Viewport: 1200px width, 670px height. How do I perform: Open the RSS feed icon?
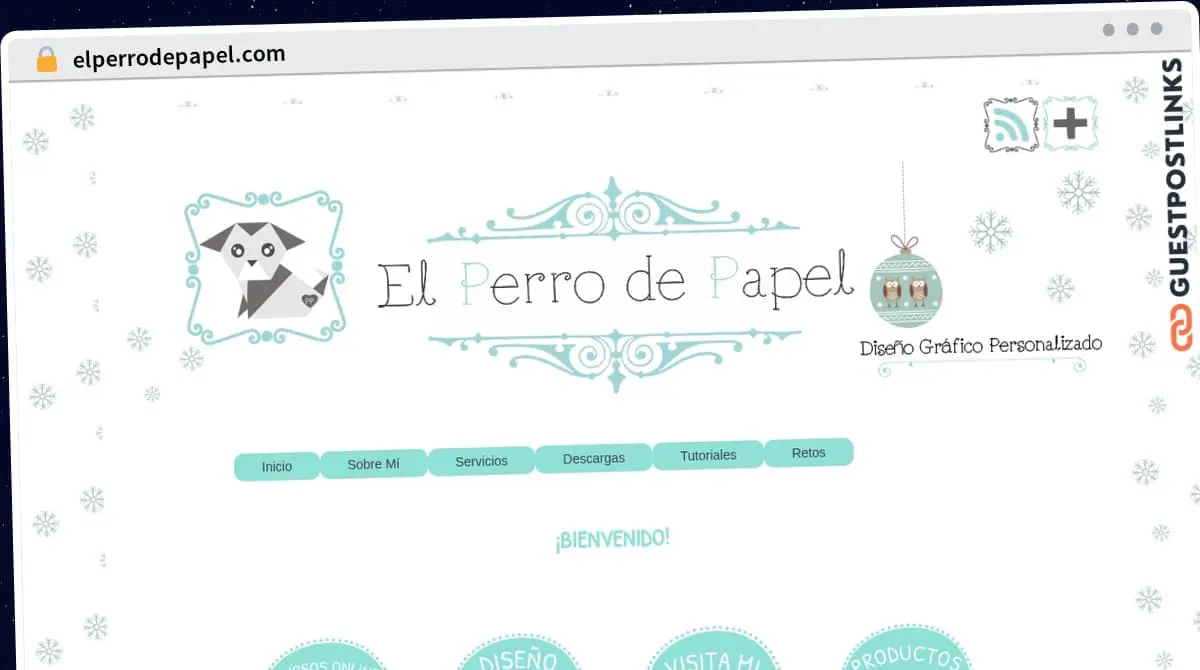coord(1010,125)
